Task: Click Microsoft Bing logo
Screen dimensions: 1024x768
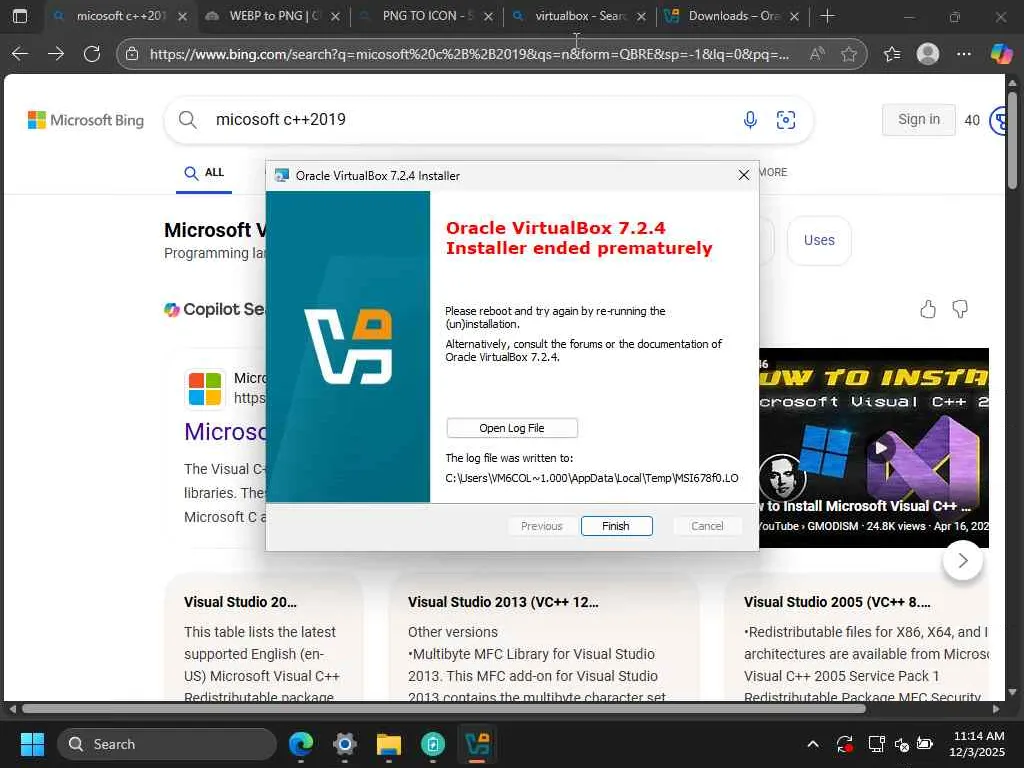Action: tap(86, 120)
